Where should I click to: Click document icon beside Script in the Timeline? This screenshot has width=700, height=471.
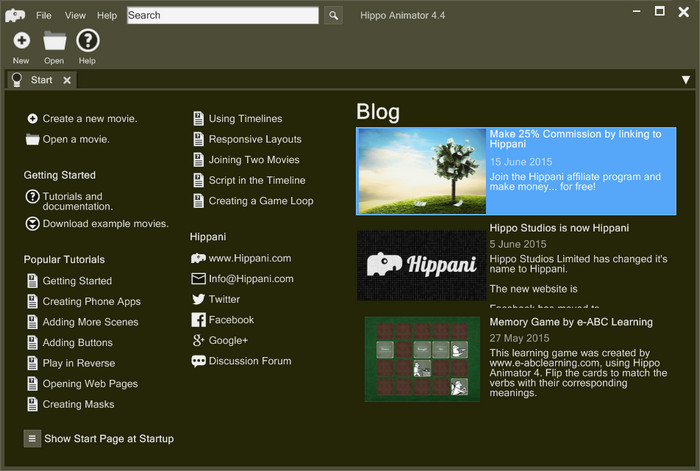tap(199, 180)
